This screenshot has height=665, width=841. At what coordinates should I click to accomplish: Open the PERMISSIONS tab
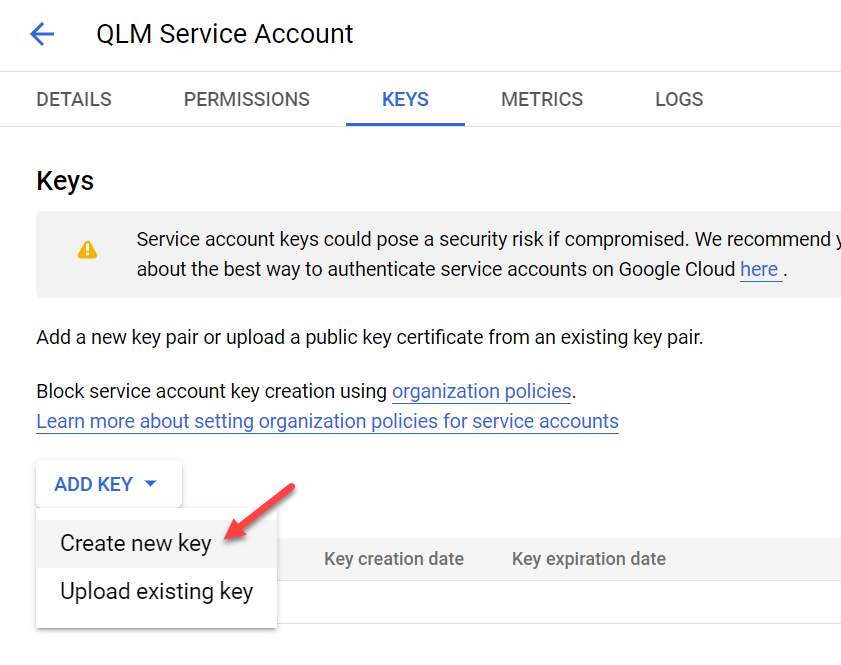coord(247,99)
